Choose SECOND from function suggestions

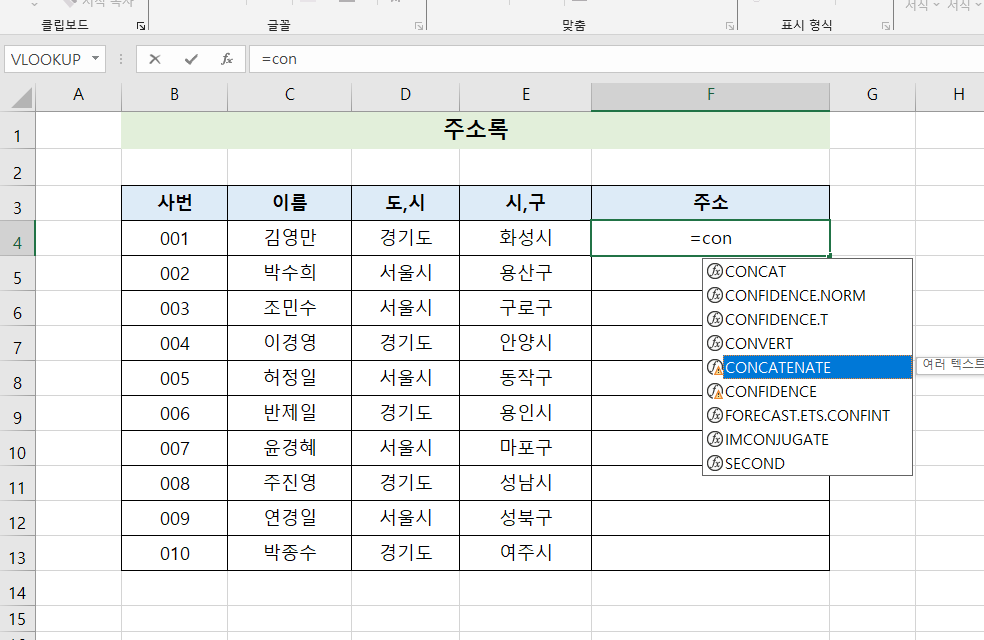click(807, 463)
